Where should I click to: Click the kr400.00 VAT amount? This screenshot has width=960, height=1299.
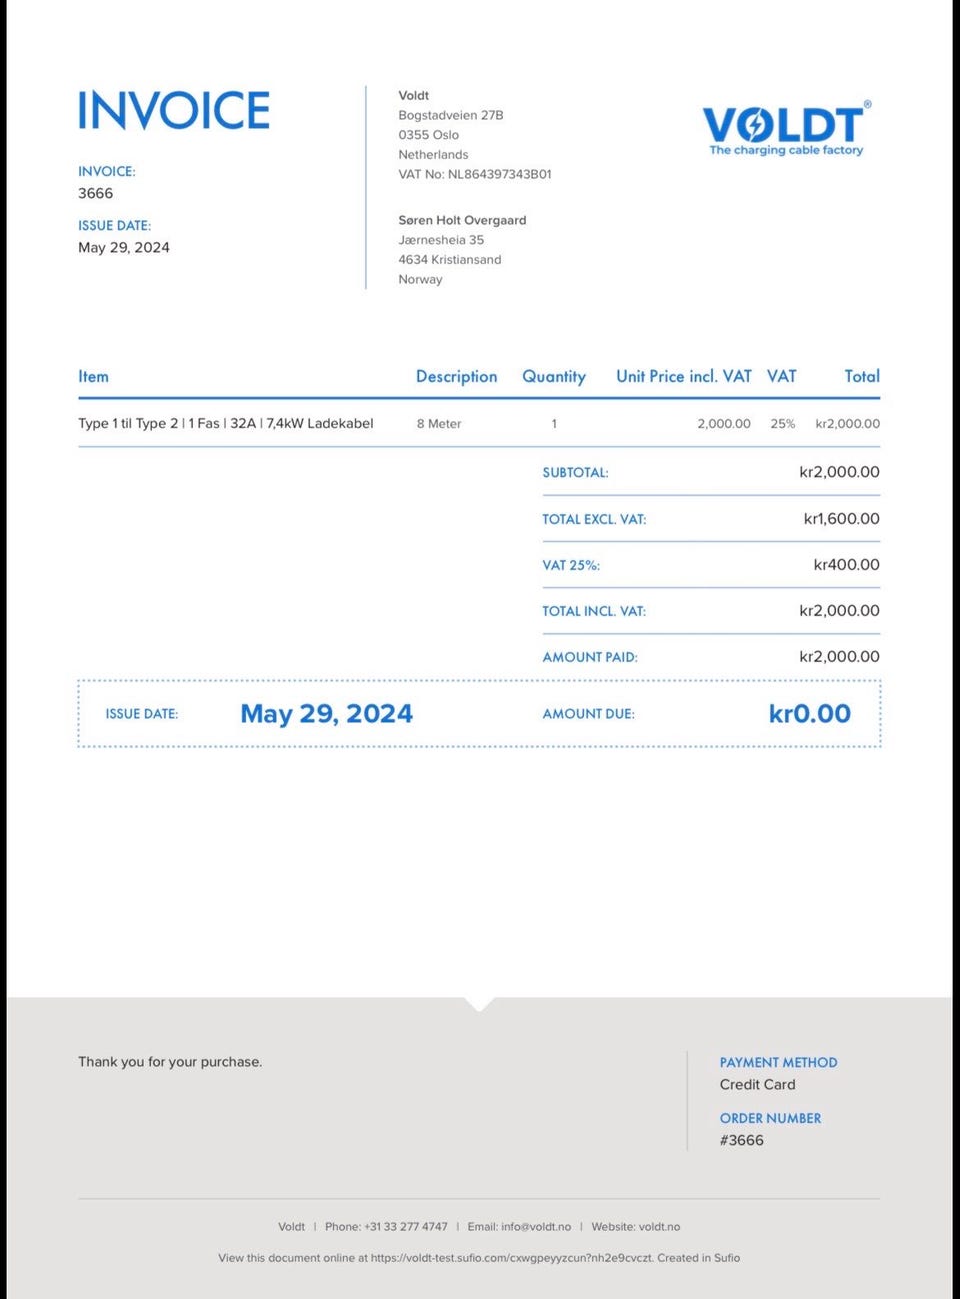(847, 565)
